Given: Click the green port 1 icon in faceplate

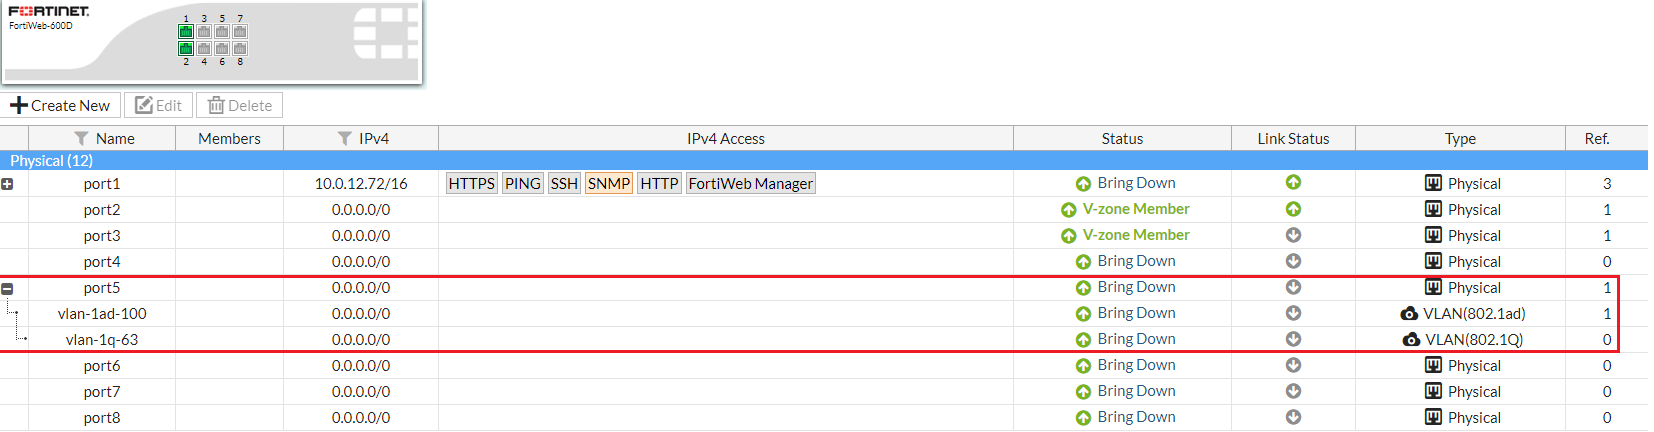Looking at the screenshot, I should (x=186, y=32).
